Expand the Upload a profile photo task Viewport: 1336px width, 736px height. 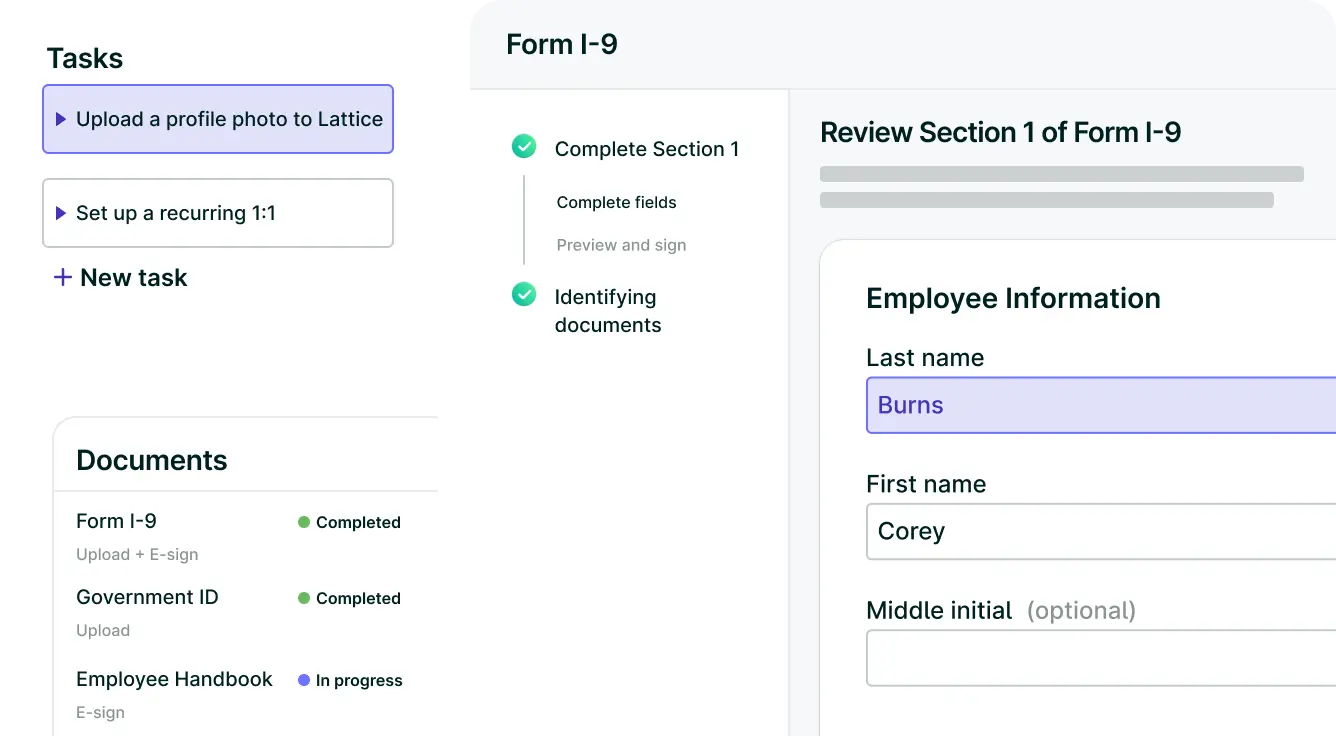[x=61, y=120]
